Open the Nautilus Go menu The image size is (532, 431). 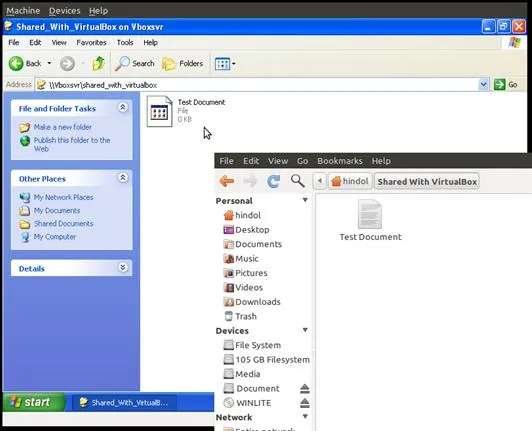coord(302,161)
